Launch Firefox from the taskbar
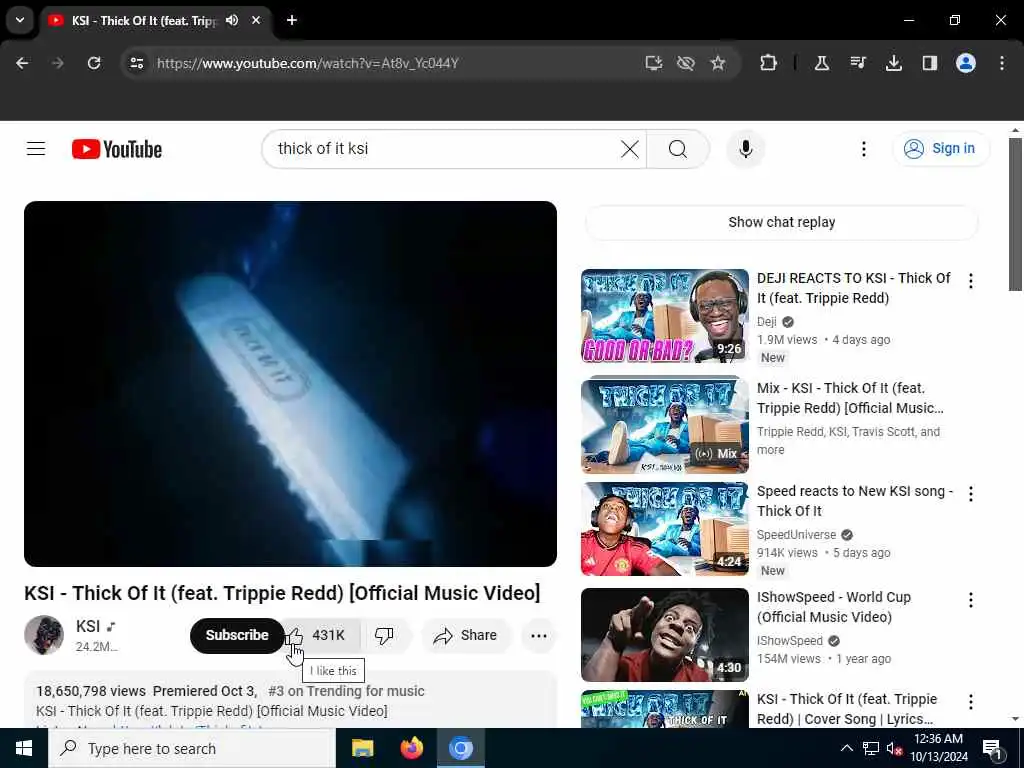 coord(411,748)
